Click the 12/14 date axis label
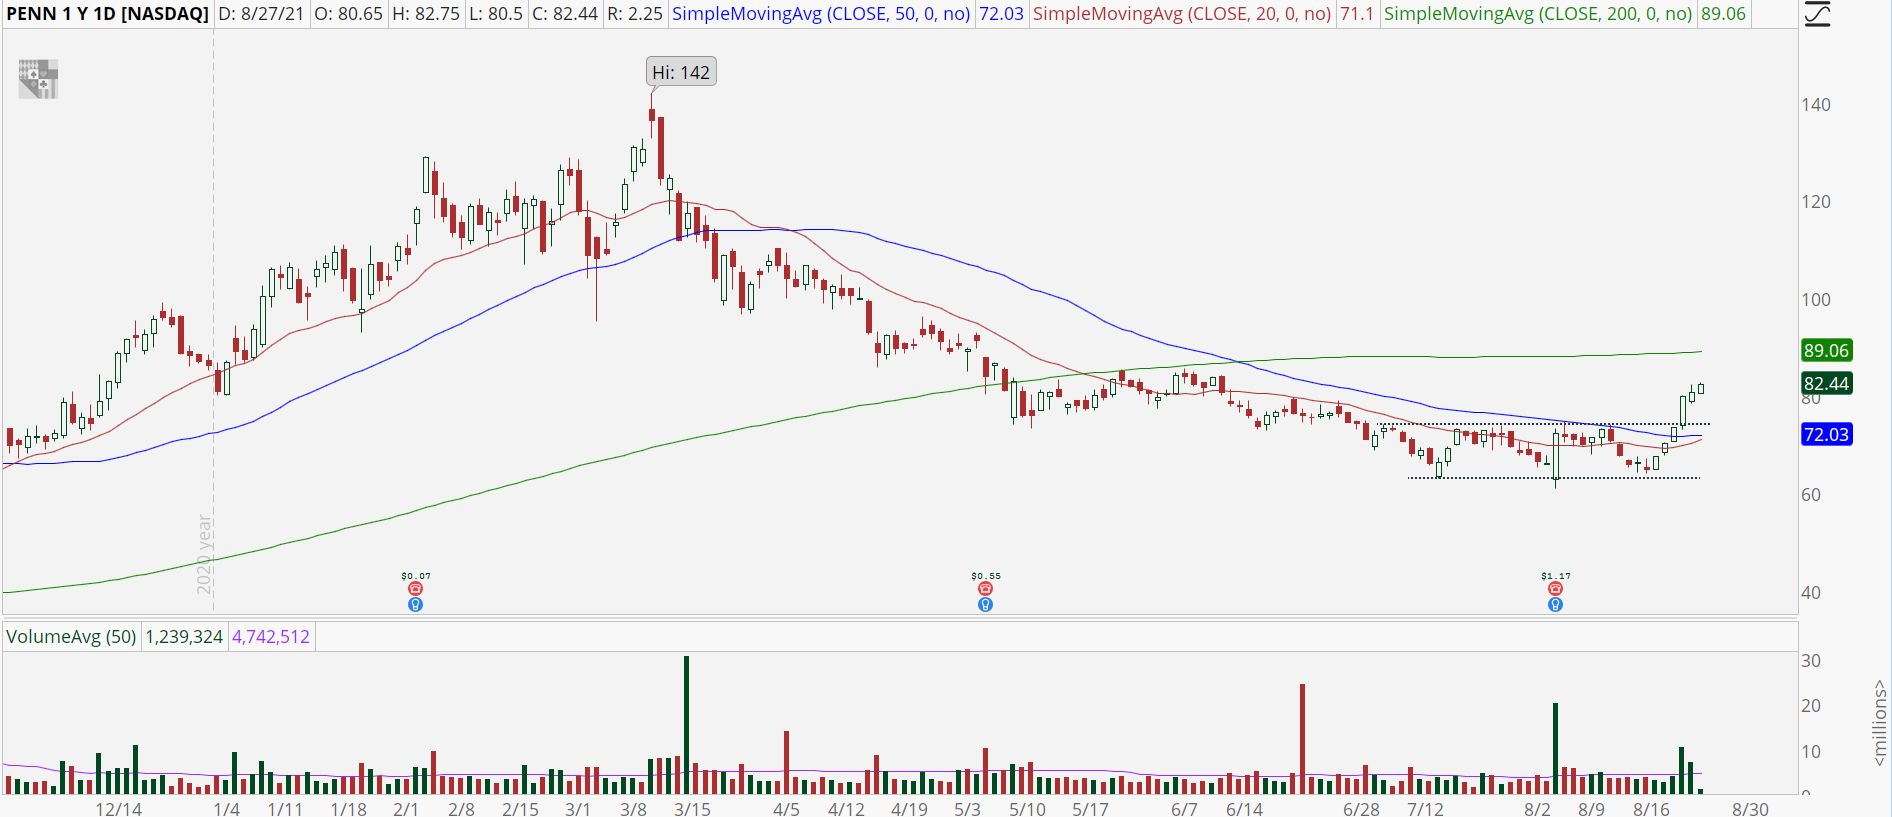Image resolution: width=1892 pixels, height=817 pixels. (119, 808)
